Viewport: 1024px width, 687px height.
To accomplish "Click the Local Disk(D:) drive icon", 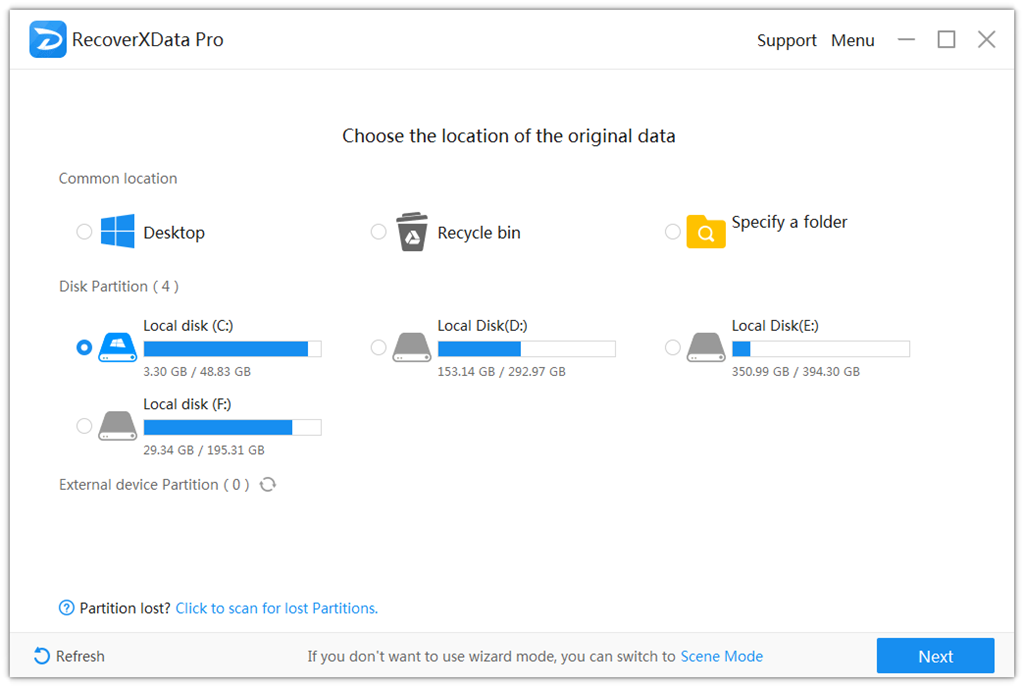I will pyautogui.click(x=411, y=347).
